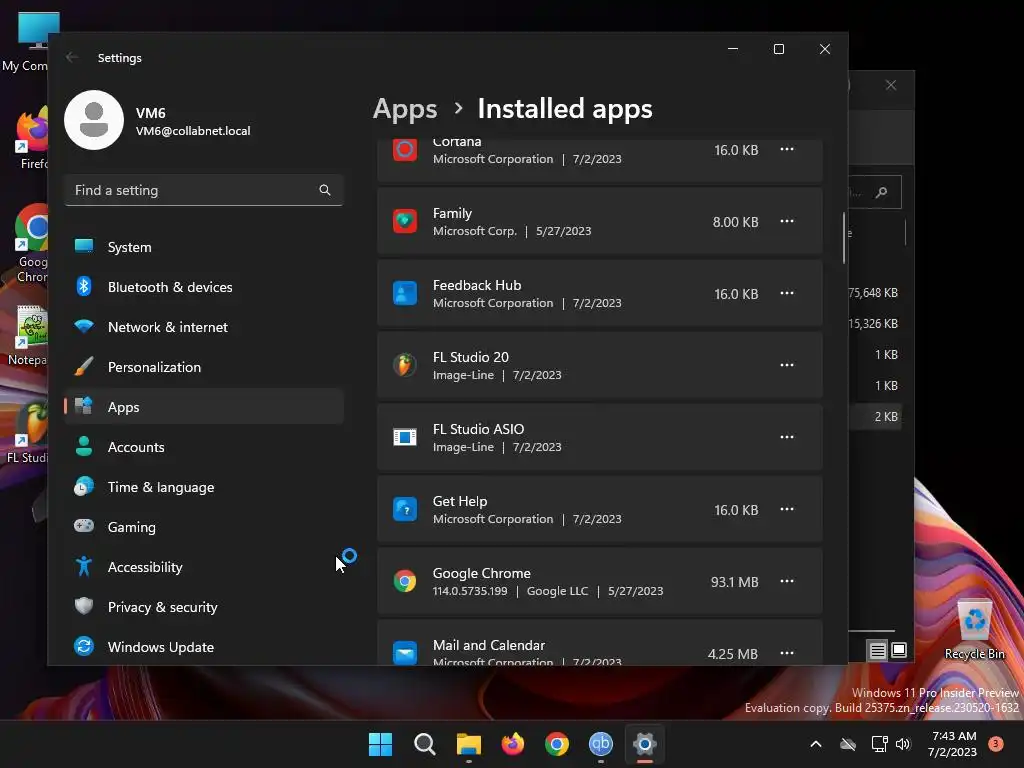Go to Gaming settings
Image resolution: width=1024 pixels, height=768 pixels.
204,527
